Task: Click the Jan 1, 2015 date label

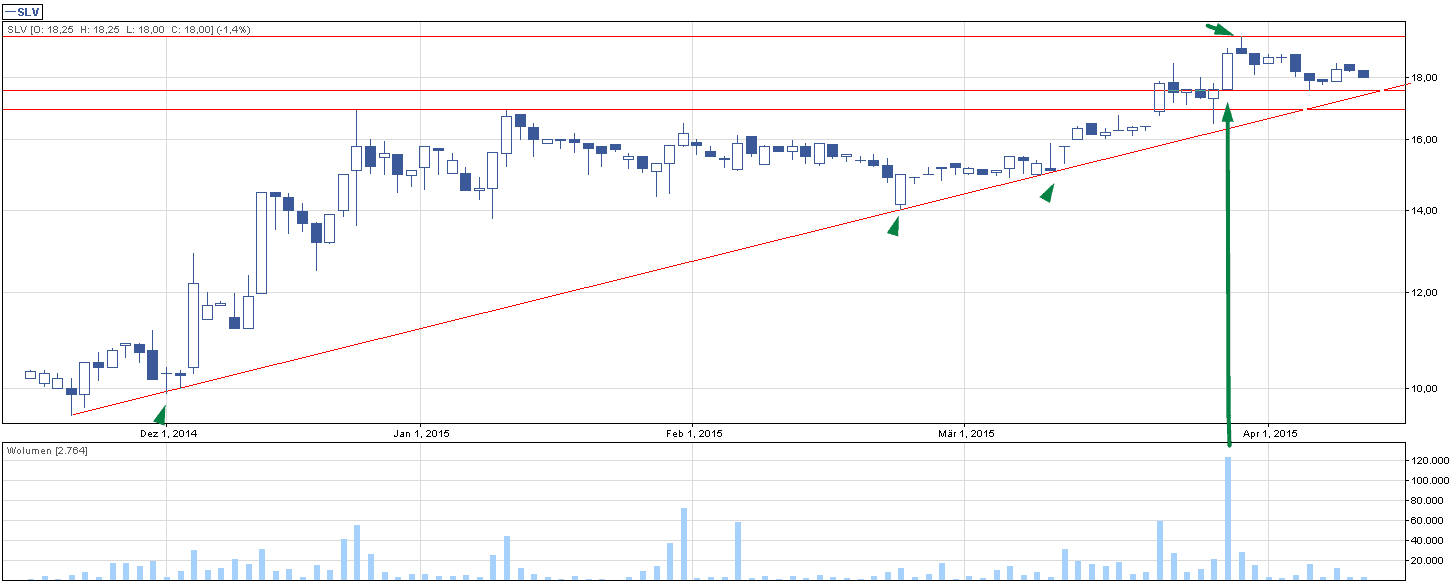Action: click(420, 433)
